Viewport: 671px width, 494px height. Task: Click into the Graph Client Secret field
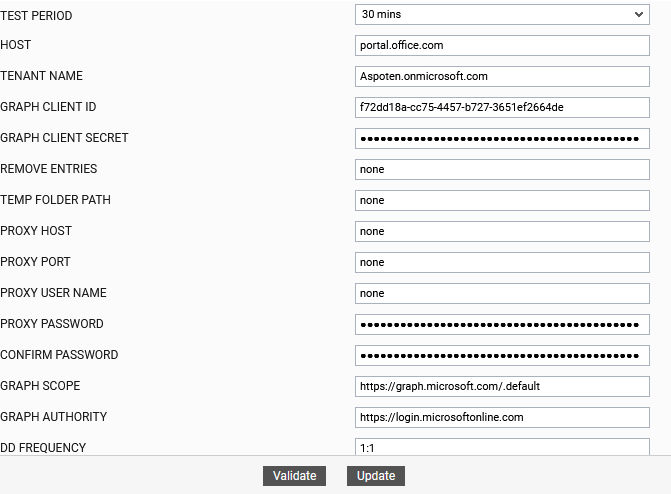tap(502, 138)
